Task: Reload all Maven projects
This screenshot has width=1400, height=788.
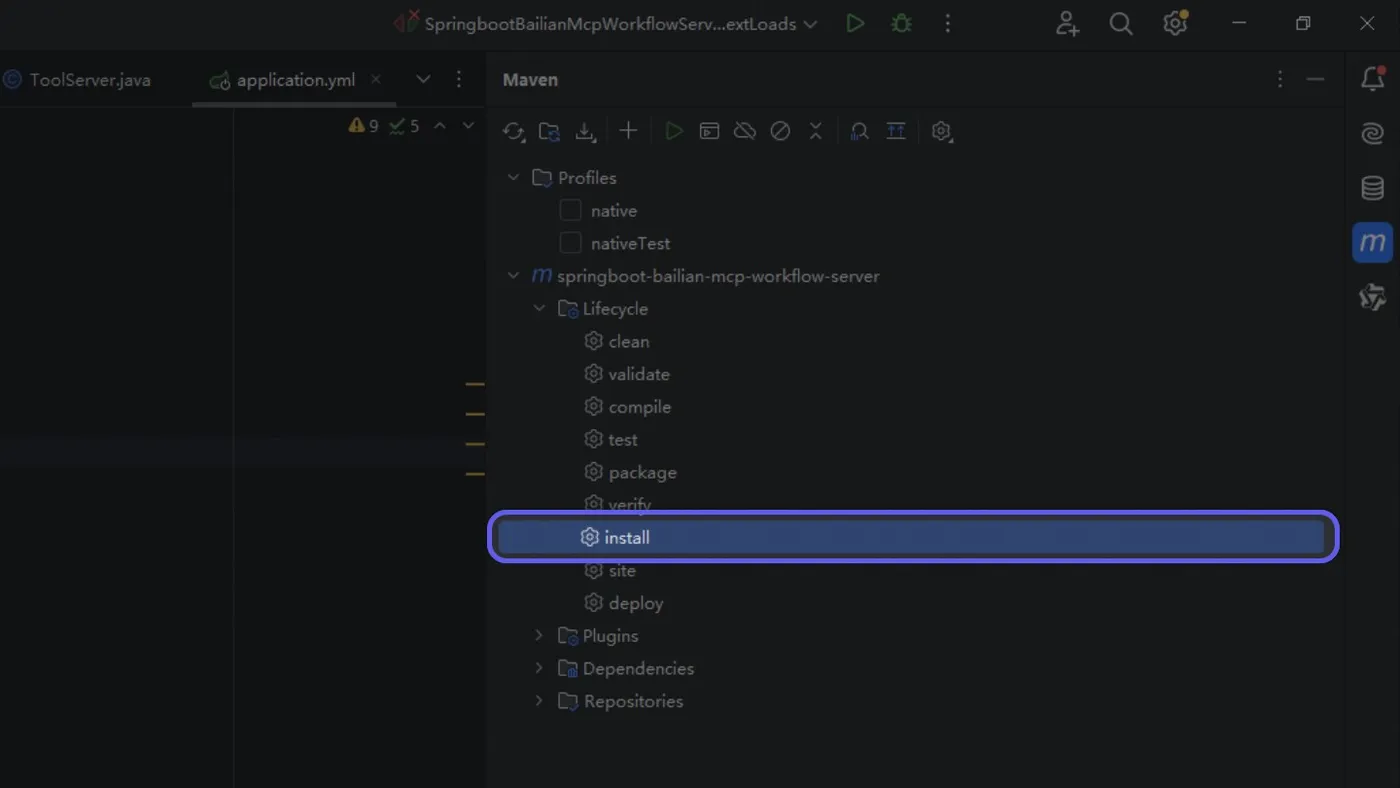Action: [514, 131]
